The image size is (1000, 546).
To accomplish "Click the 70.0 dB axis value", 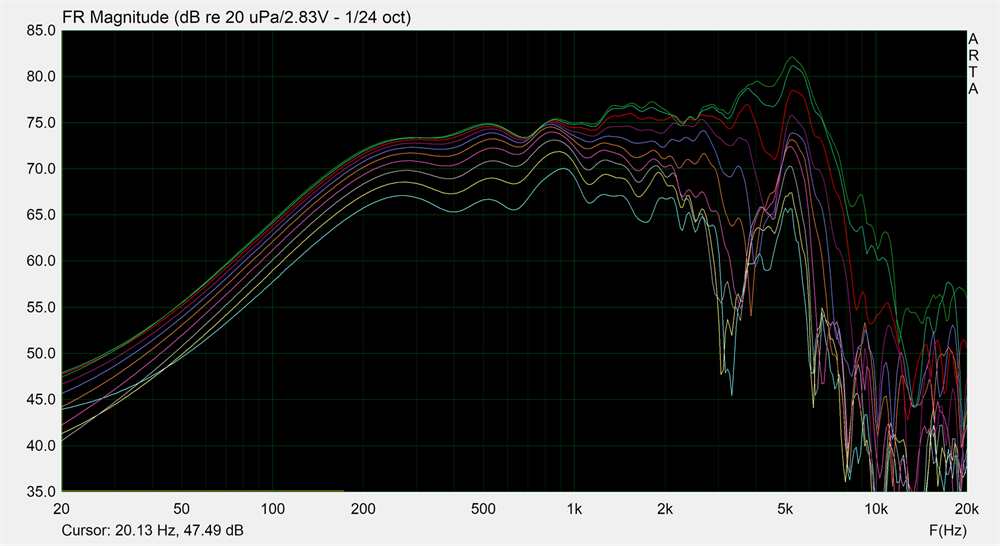I will pos(41,169).
